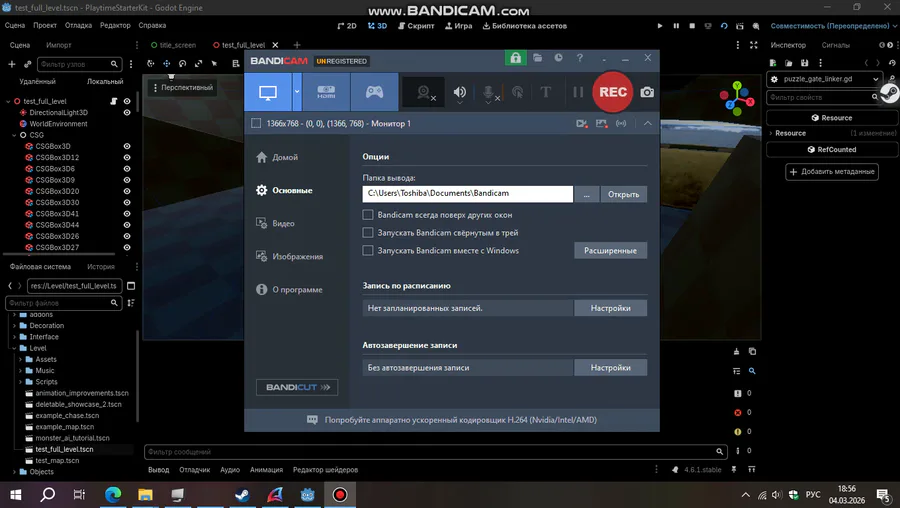
Task: Select Bandicam HDMI device recording mode
Action: point(326,92)
